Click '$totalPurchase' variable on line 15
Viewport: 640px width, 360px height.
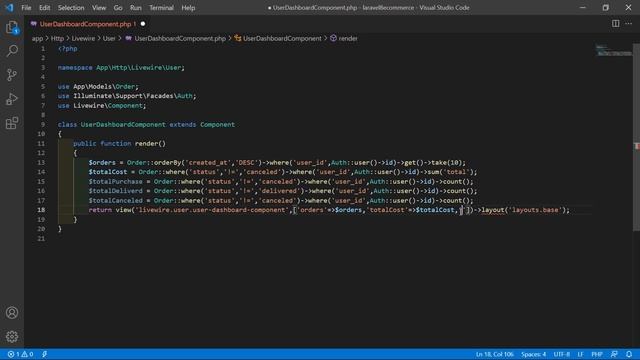point(116,182)
